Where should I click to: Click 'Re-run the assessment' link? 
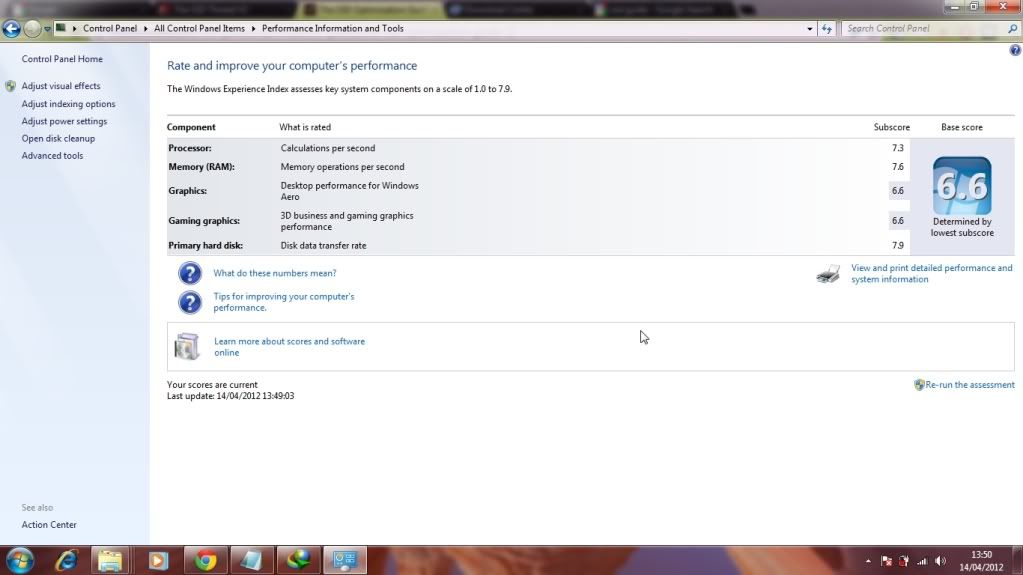[x=969, y=385]
